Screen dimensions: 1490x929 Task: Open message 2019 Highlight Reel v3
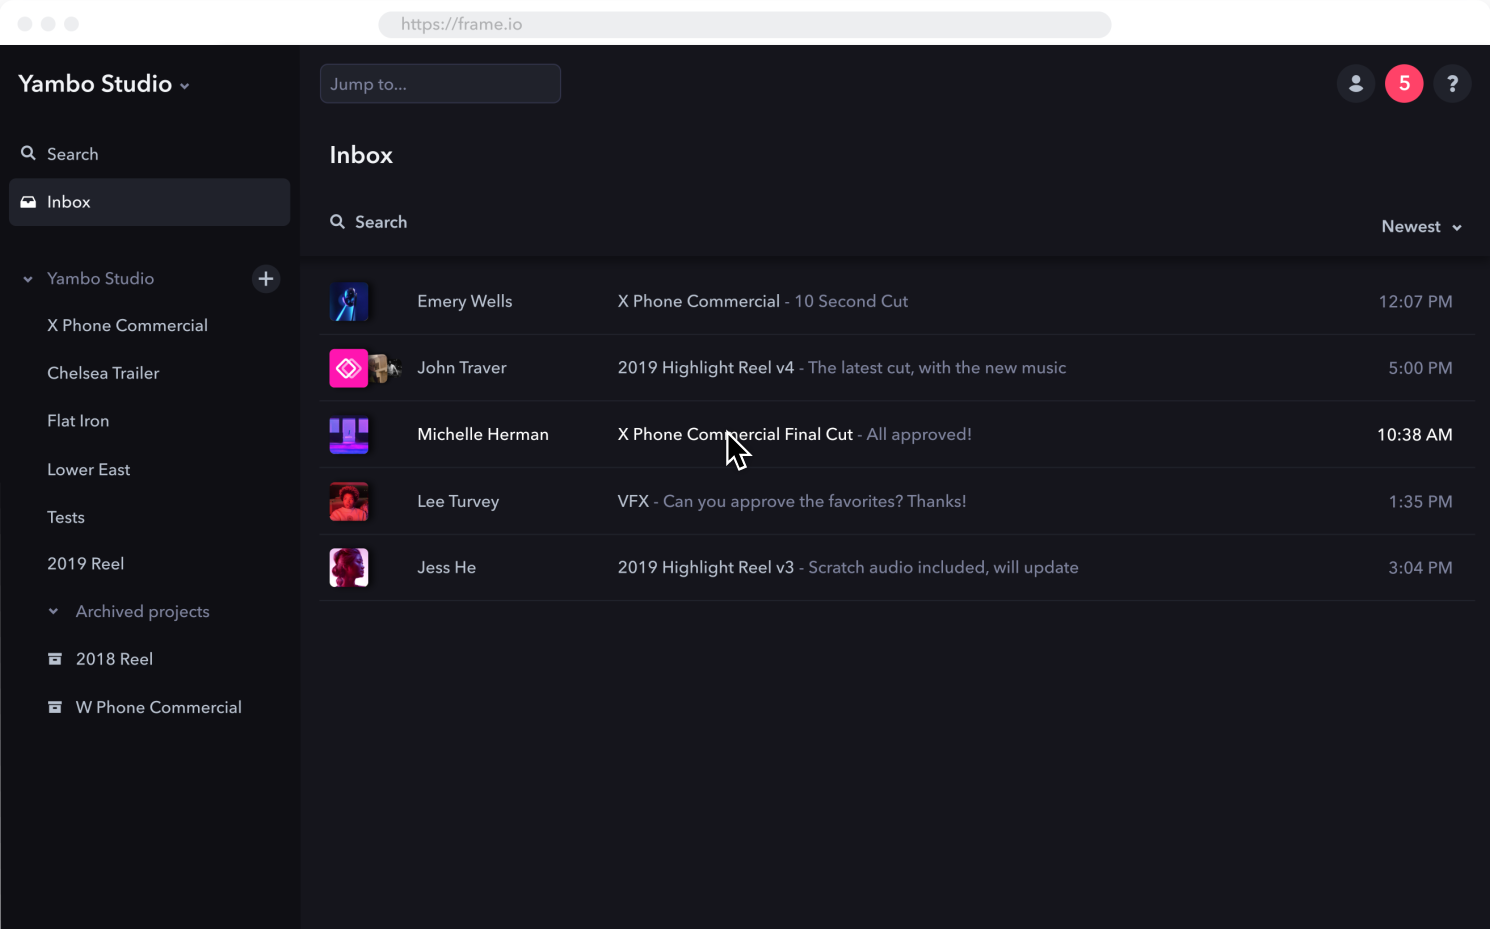[x=847, y=568]
